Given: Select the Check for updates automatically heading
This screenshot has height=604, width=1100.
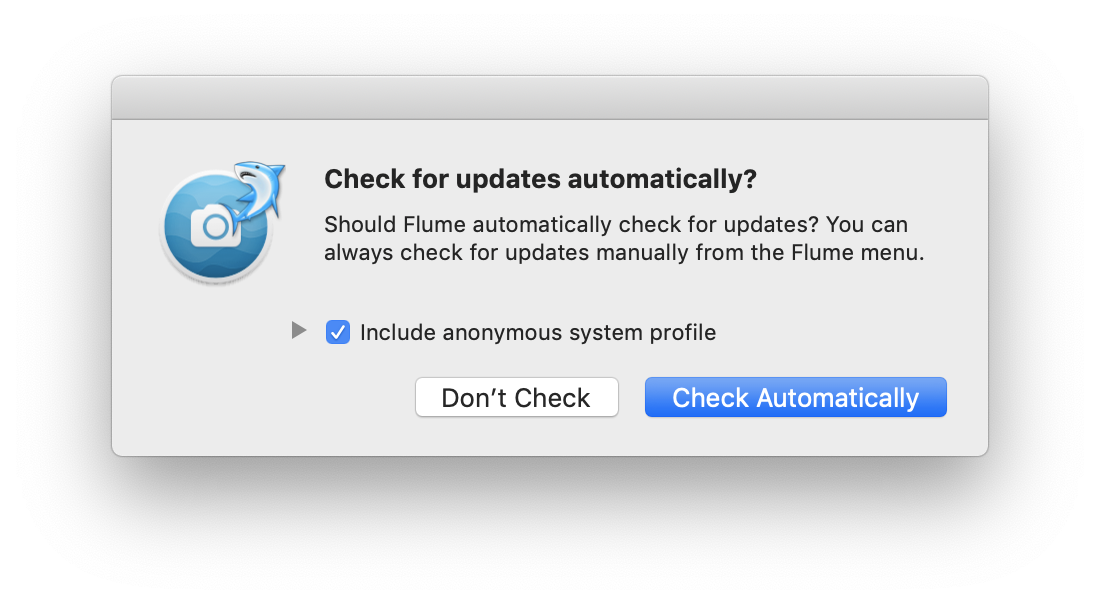Looking at the screenshot, I should (x=540, y=179).
